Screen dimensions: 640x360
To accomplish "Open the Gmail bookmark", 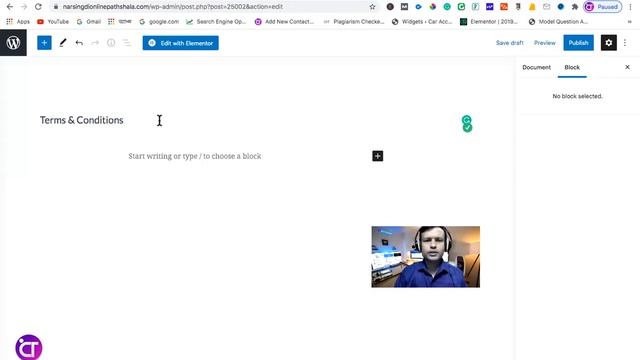I will click(89, 22).
